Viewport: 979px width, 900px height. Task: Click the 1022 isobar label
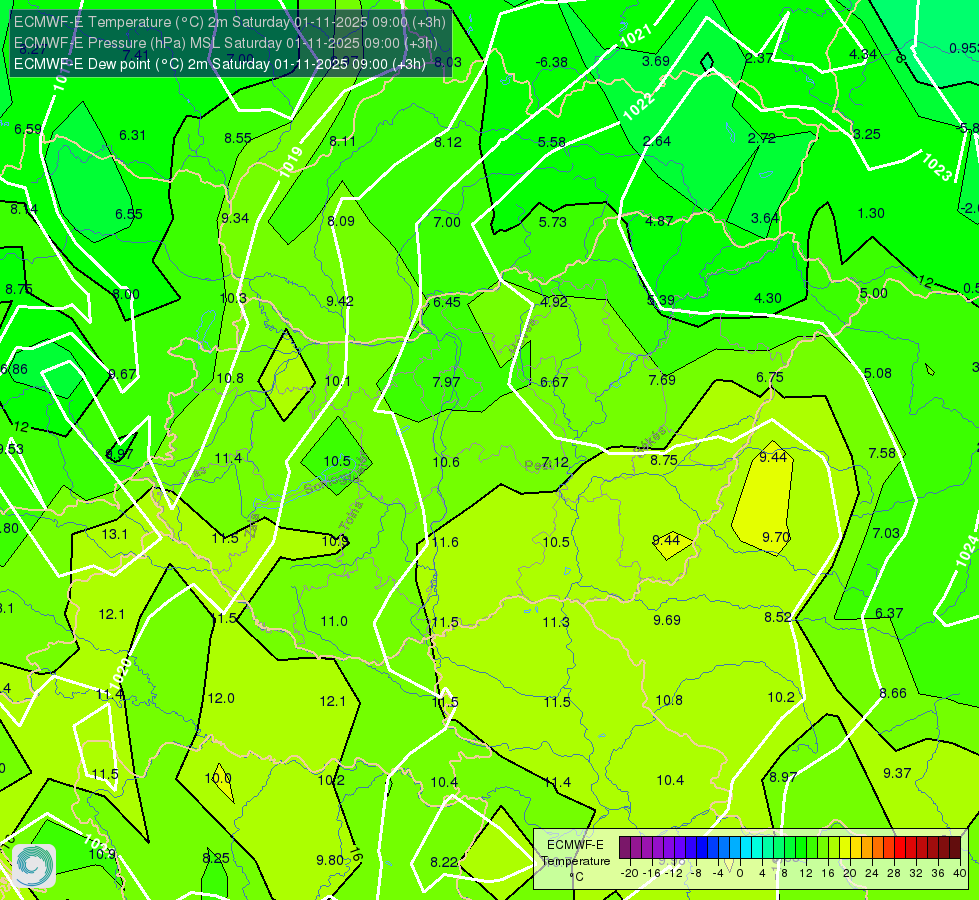click(639, 106)
